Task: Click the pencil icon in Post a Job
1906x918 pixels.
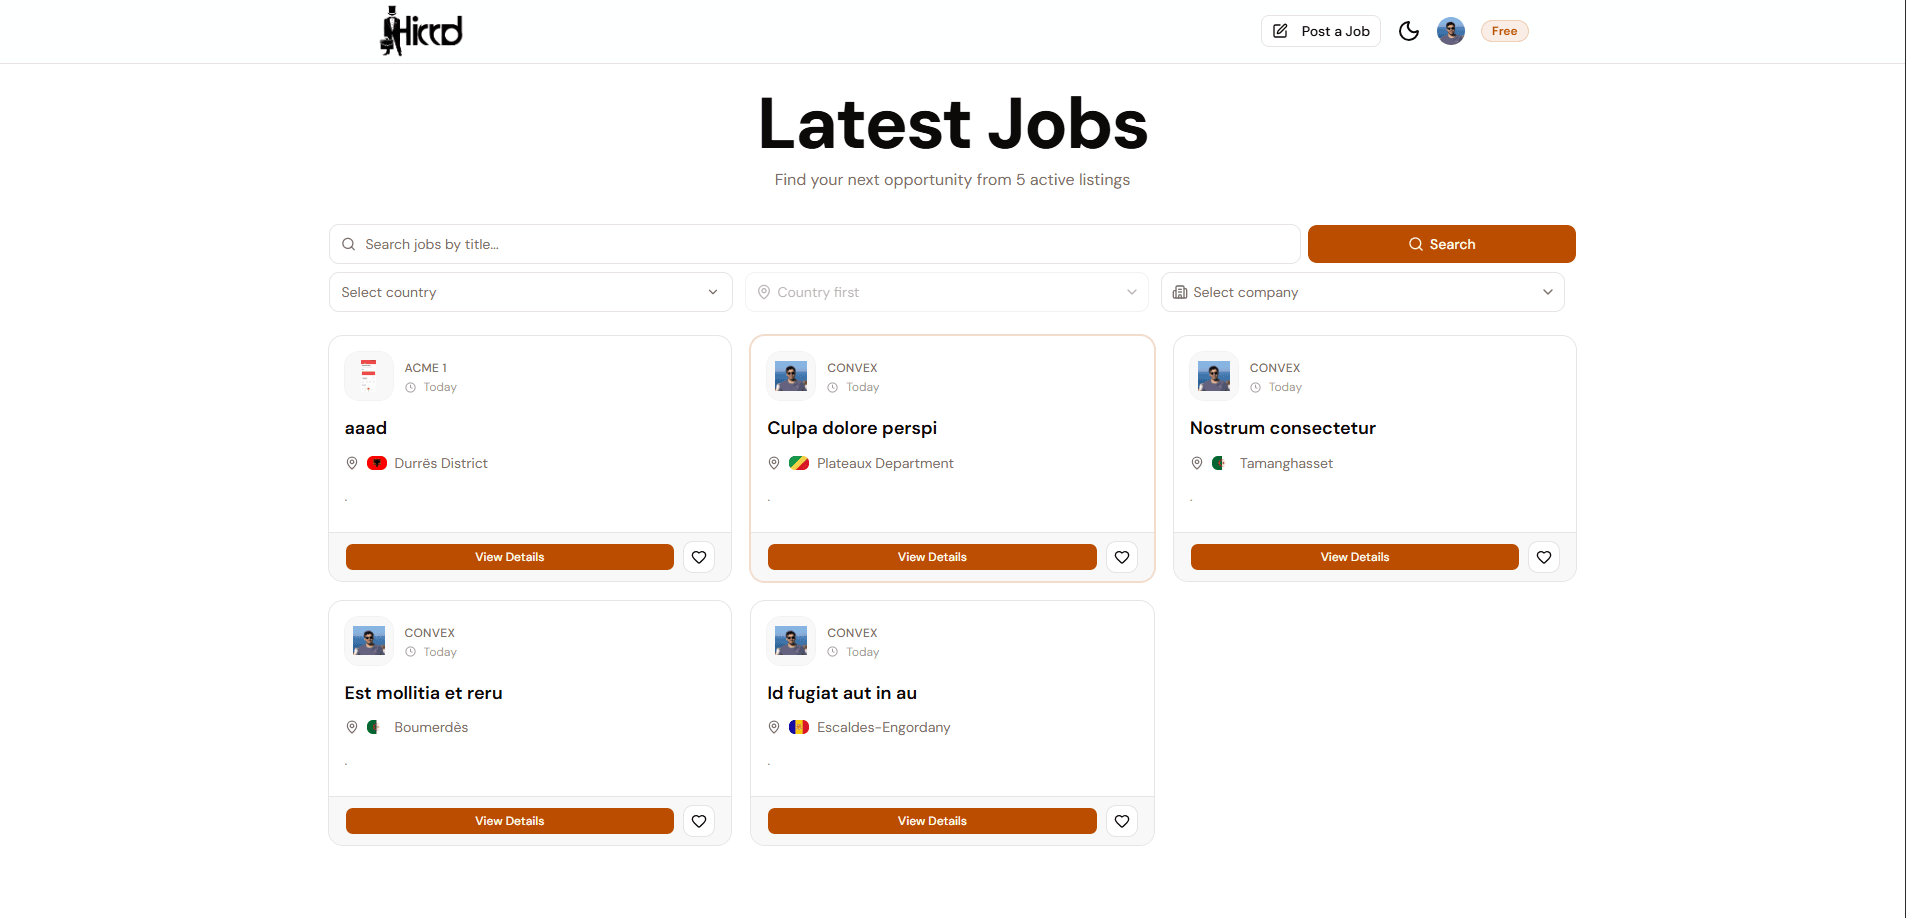Action: click(1280, 31)
